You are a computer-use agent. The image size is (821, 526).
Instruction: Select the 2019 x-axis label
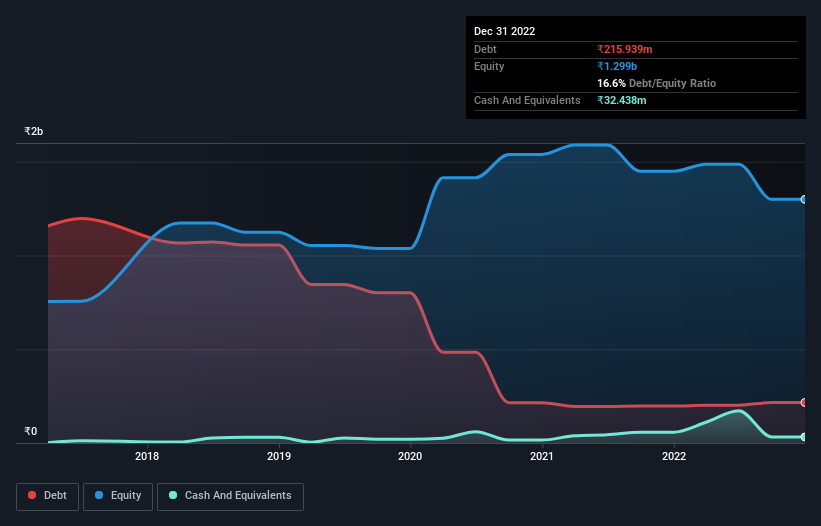(x=279, y=456)
